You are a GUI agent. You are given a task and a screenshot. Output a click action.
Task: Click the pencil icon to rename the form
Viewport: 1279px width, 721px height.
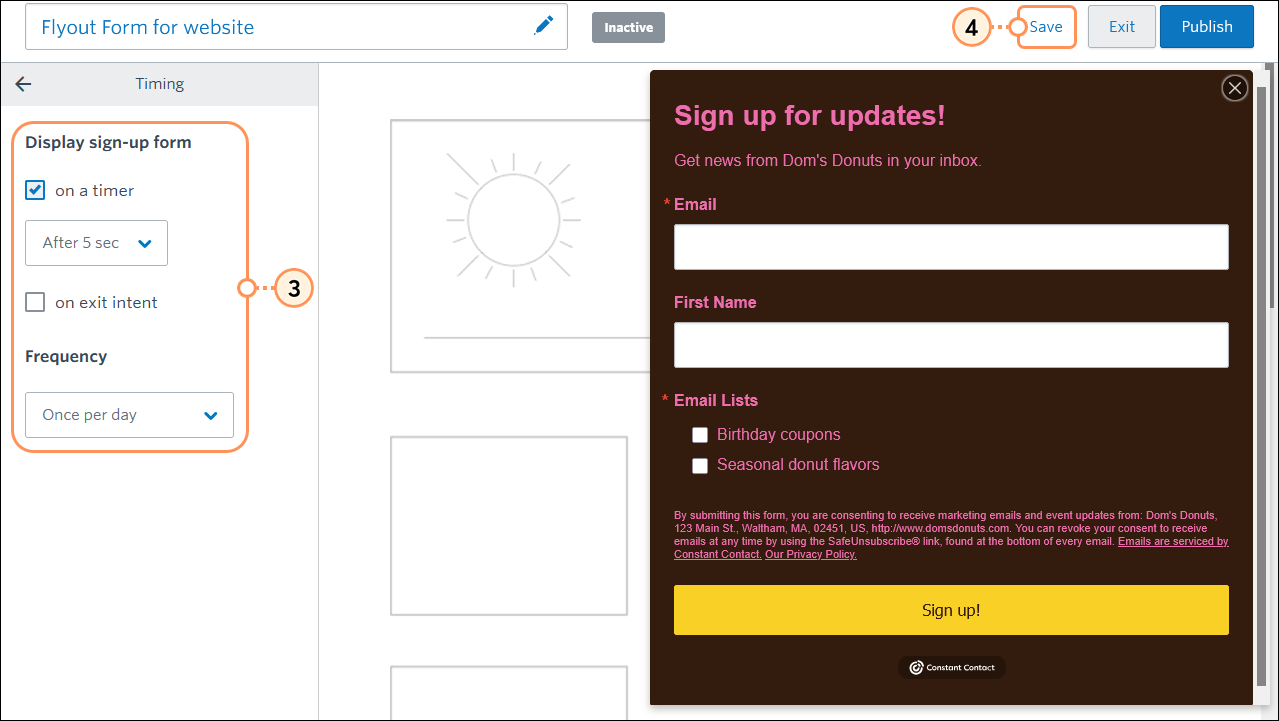pos(543,26)
